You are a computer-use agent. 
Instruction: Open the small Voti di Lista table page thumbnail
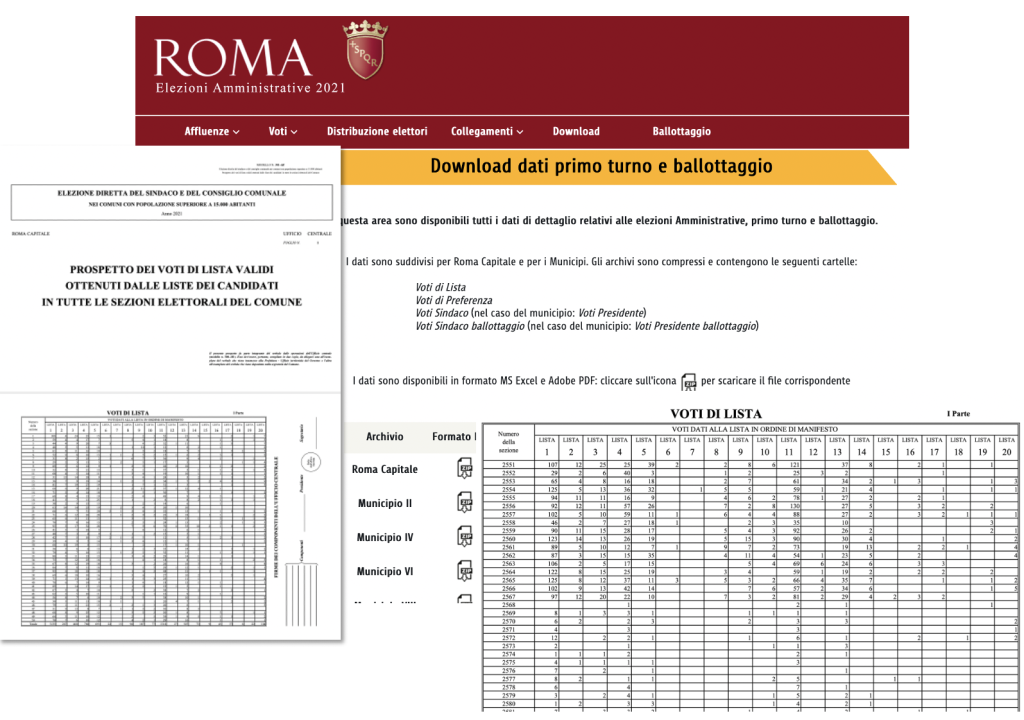click(x=171, y=517)
